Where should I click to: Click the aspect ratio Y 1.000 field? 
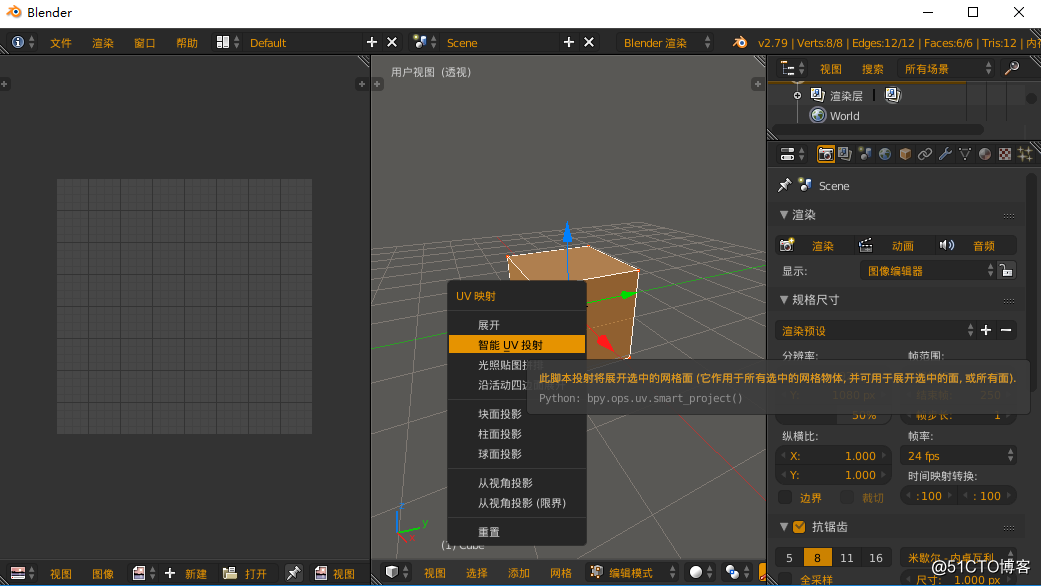pos(833,475)
